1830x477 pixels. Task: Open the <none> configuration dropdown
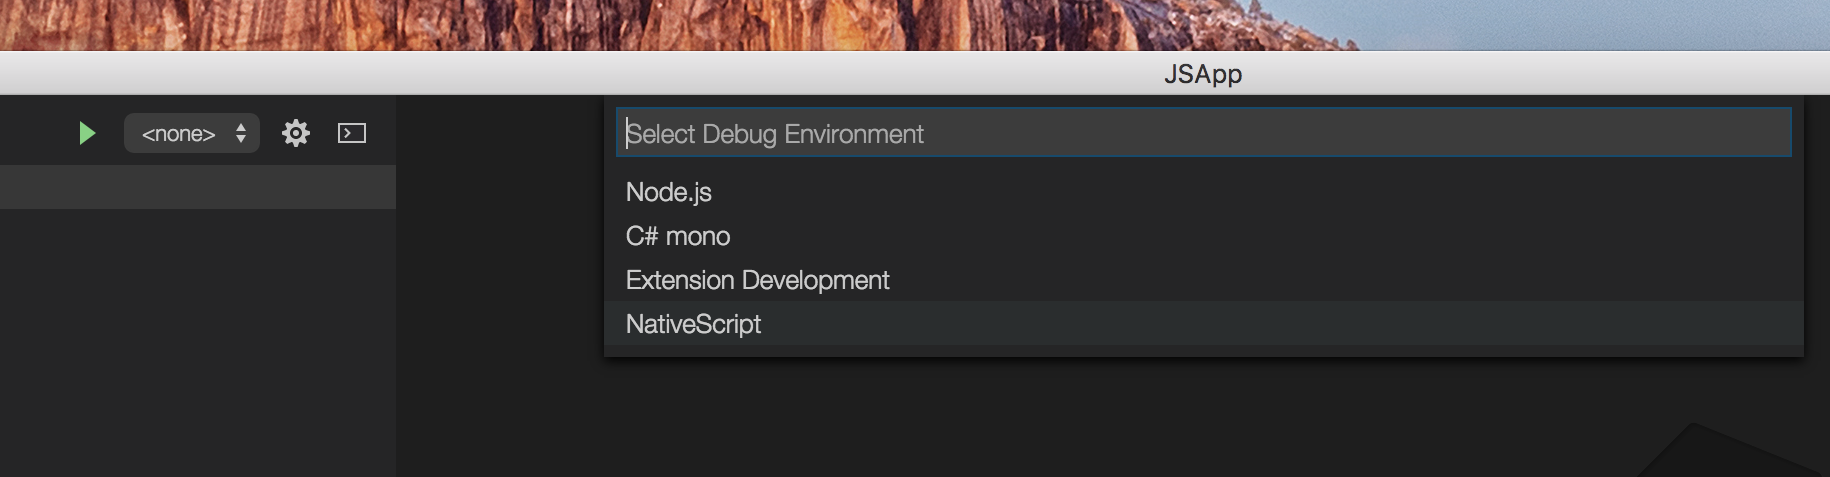[x=192, y=133]
